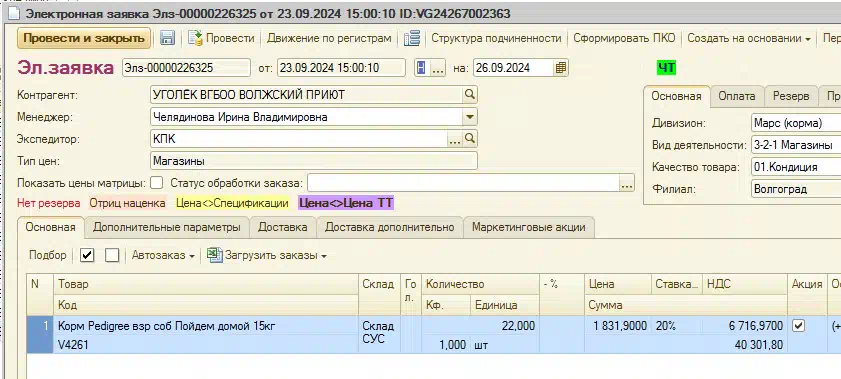Viewport: 841px width, 379px height.
Task: Open the subordination structure tree icon
Action: [412, 38]
